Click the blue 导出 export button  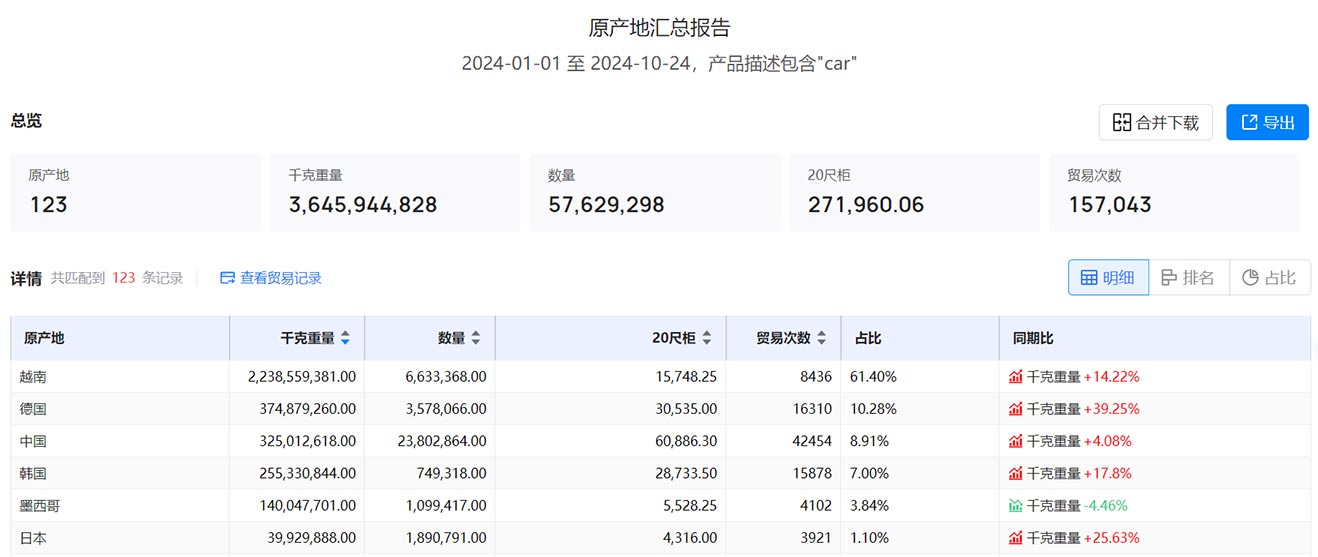(x=1267, y=122)
